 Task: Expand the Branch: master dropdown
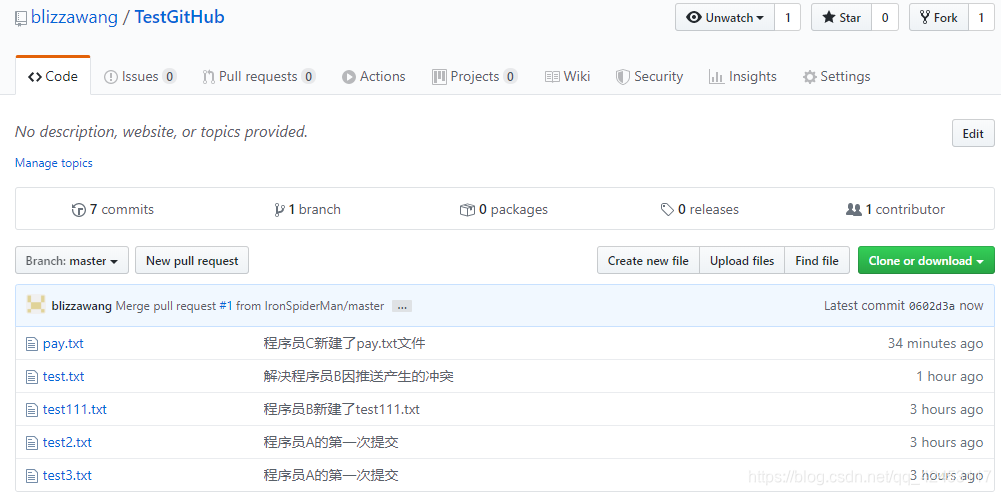pos(72,261)
